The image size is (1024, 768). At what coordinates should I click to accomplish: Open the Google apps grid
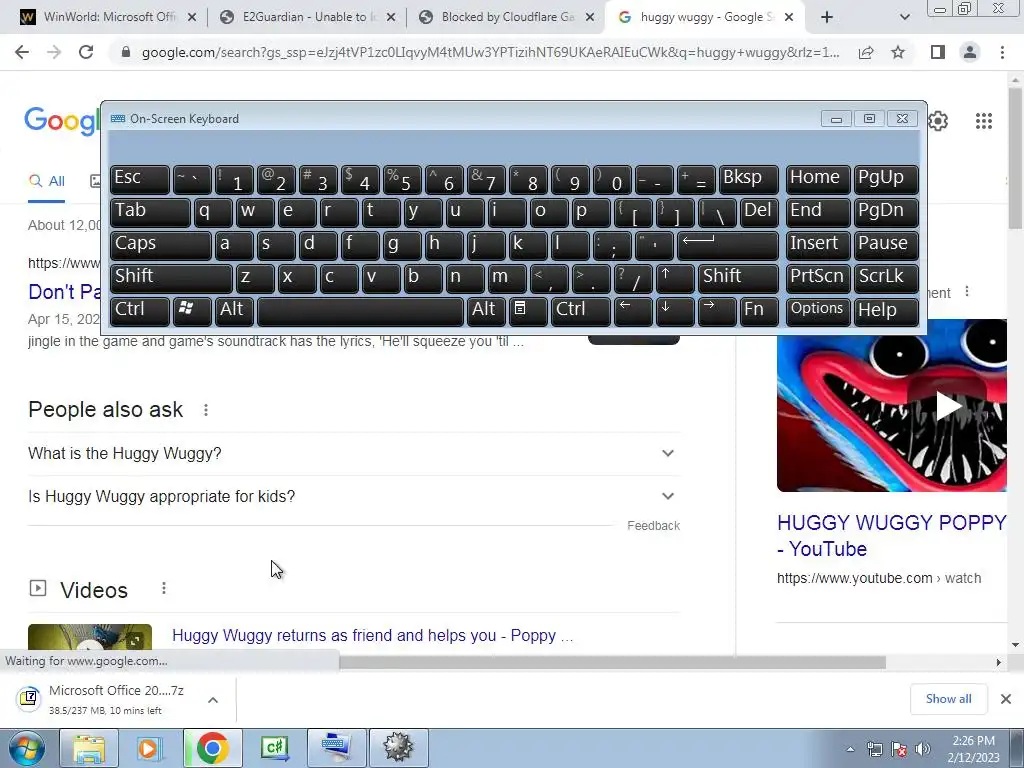pyautogui.click(x=984, y=121)
